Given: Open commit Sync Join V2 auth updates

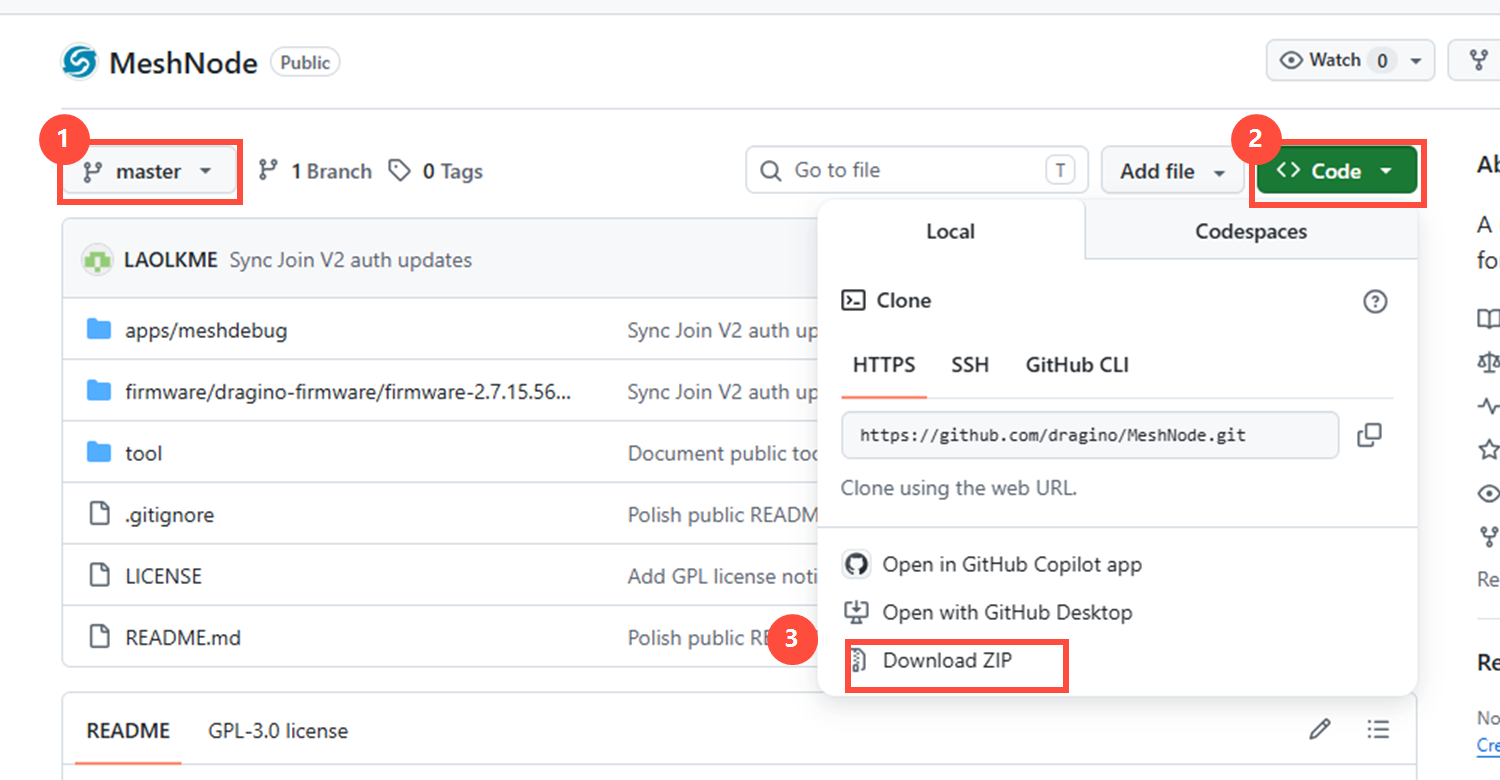Looking at the screenshot, I should (351, 260).
